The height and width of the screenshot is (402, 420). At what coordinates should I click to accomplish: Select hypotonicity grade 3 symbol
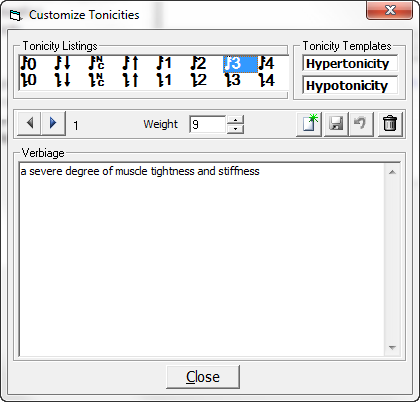[x=233, y=80]
